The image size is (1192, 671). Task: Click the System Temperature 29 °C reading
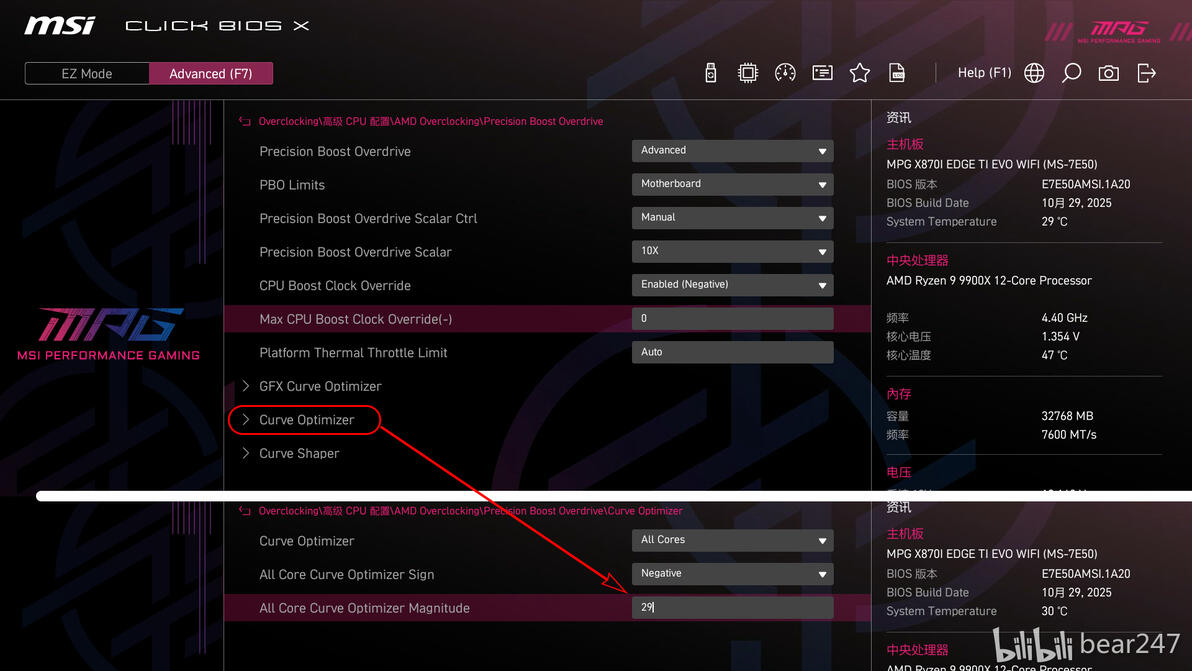pyautogui.click(x=1054, y=221)
